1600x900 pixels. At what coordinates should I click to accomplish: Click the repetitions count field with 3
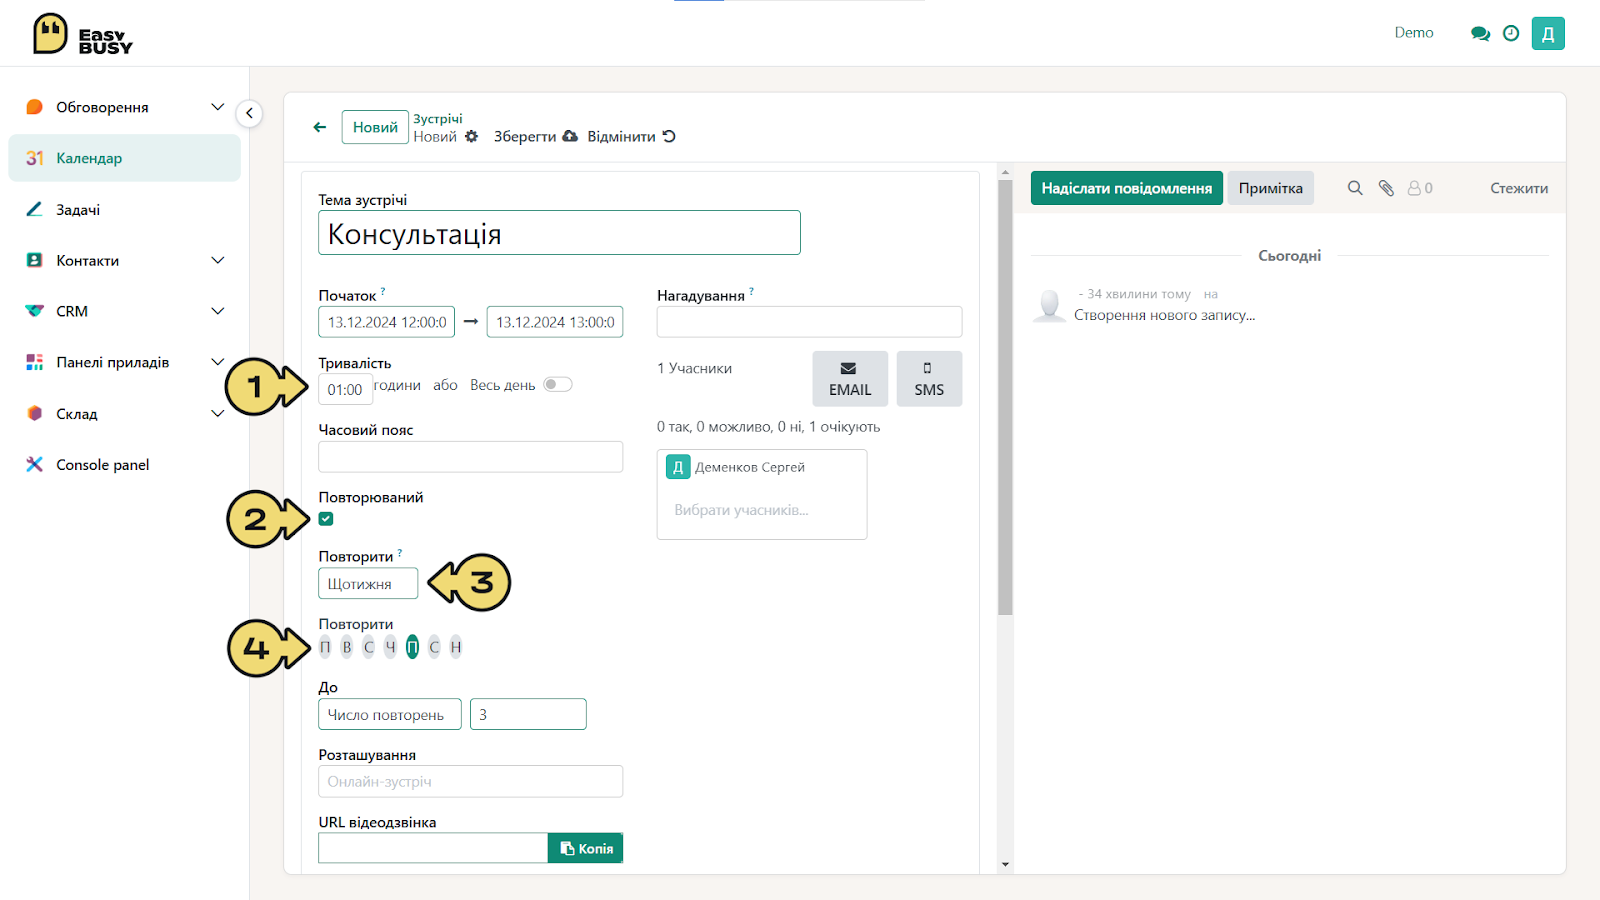pyautogui.click(x=528, y=714)
